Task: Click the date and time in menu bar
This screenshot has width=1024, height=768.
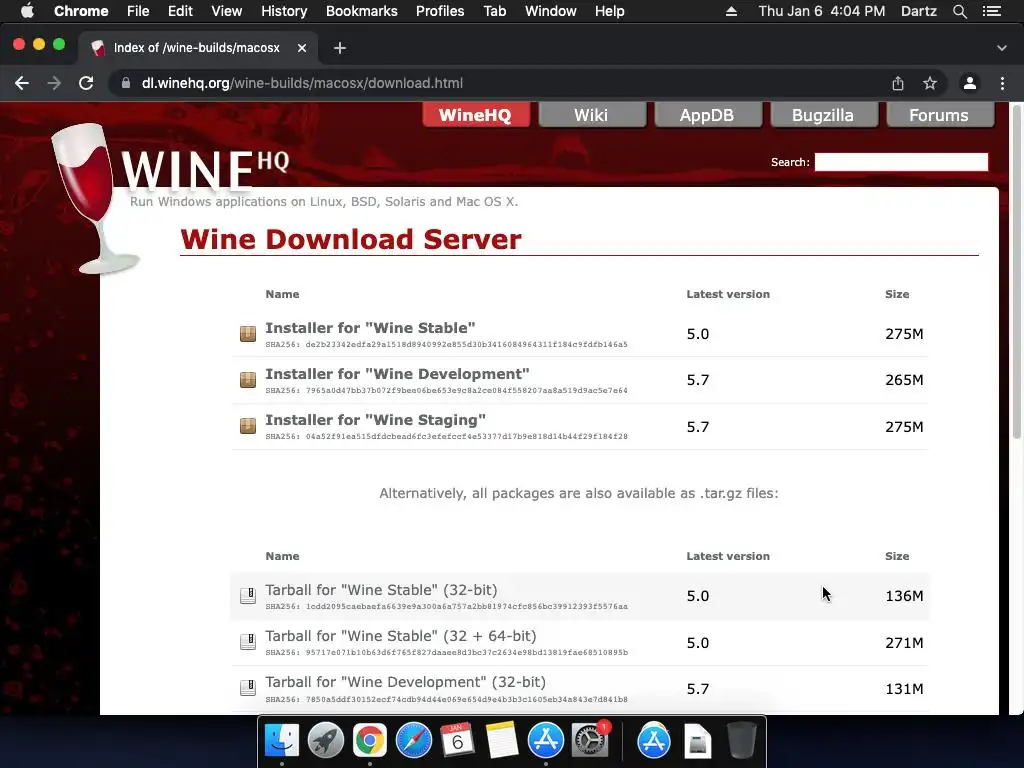Action: (x=822, y=11)
